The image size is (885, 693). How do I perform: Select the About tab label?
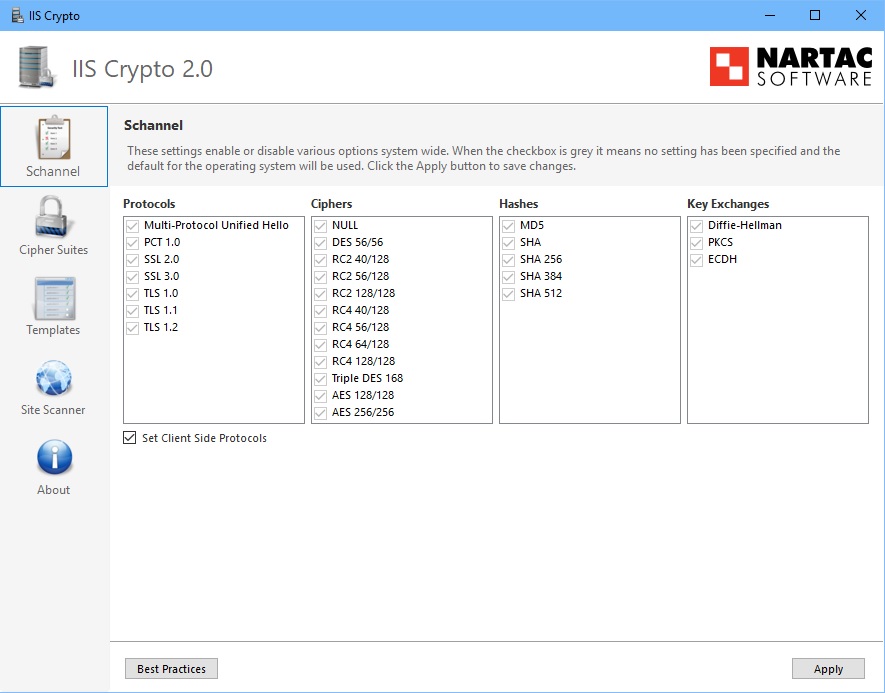tap(54, 490)
